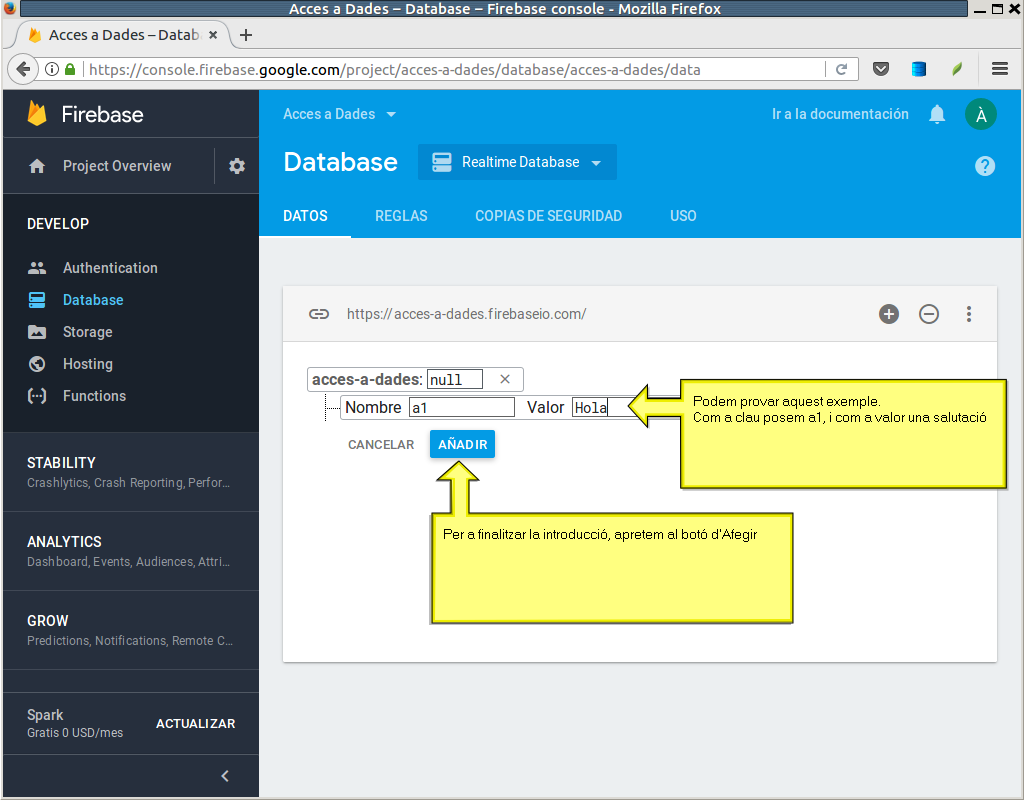The image size is (1024, 800).
Task: Open the Firefox hamburger menu
Action: (x=1000, y=69)
